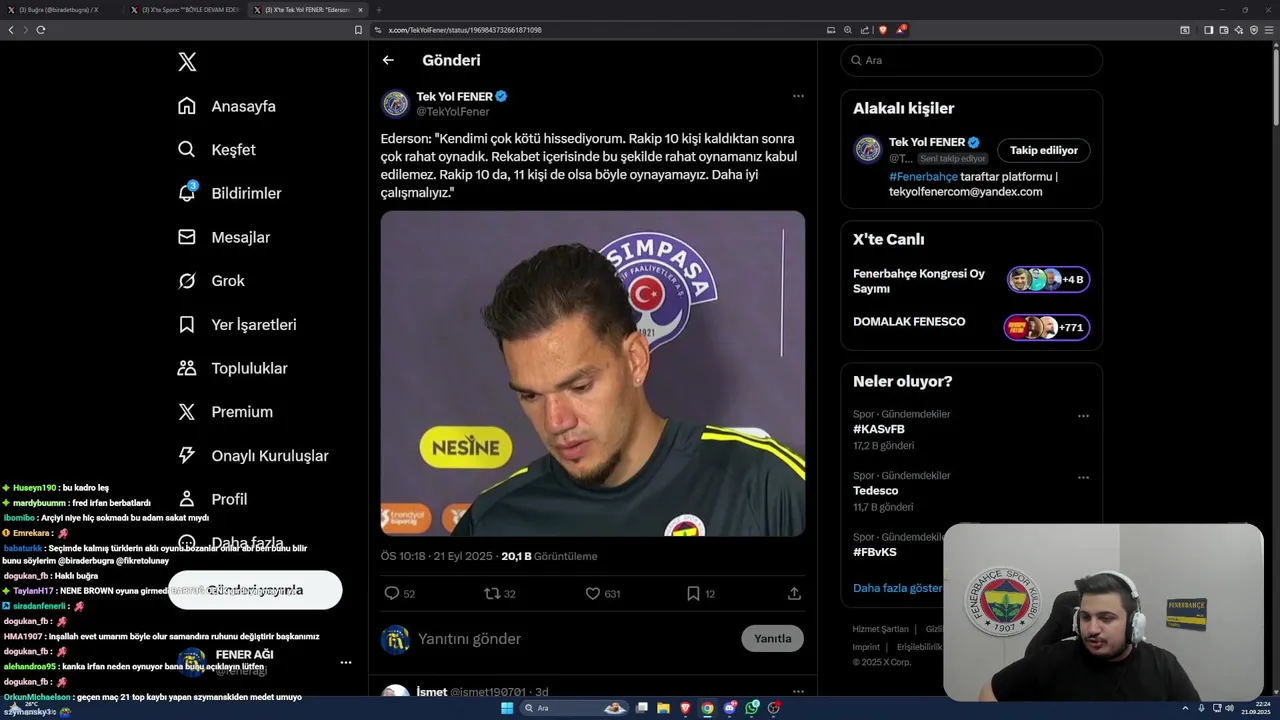Open Premium in the sidebar
Screen dimensions: 1280x720
tap(225, 412)
